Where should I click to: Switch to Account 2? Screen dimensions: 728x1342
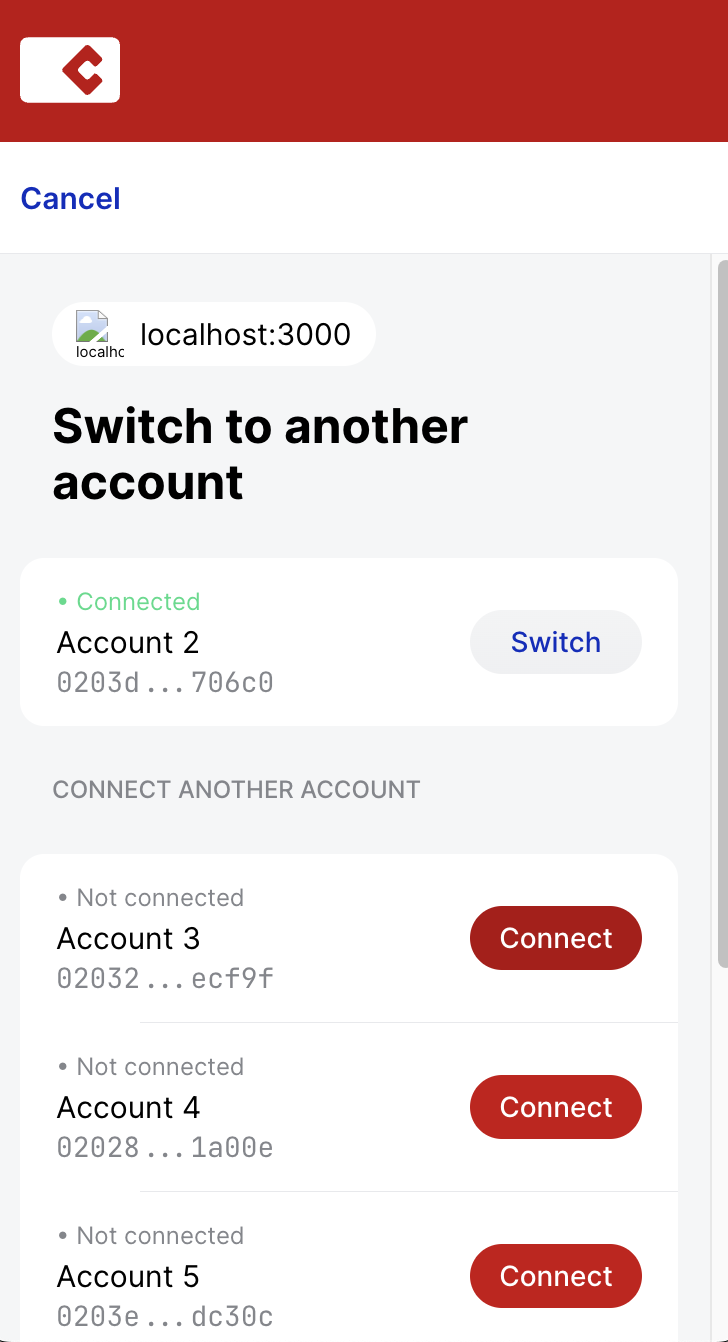click(556, 641)
